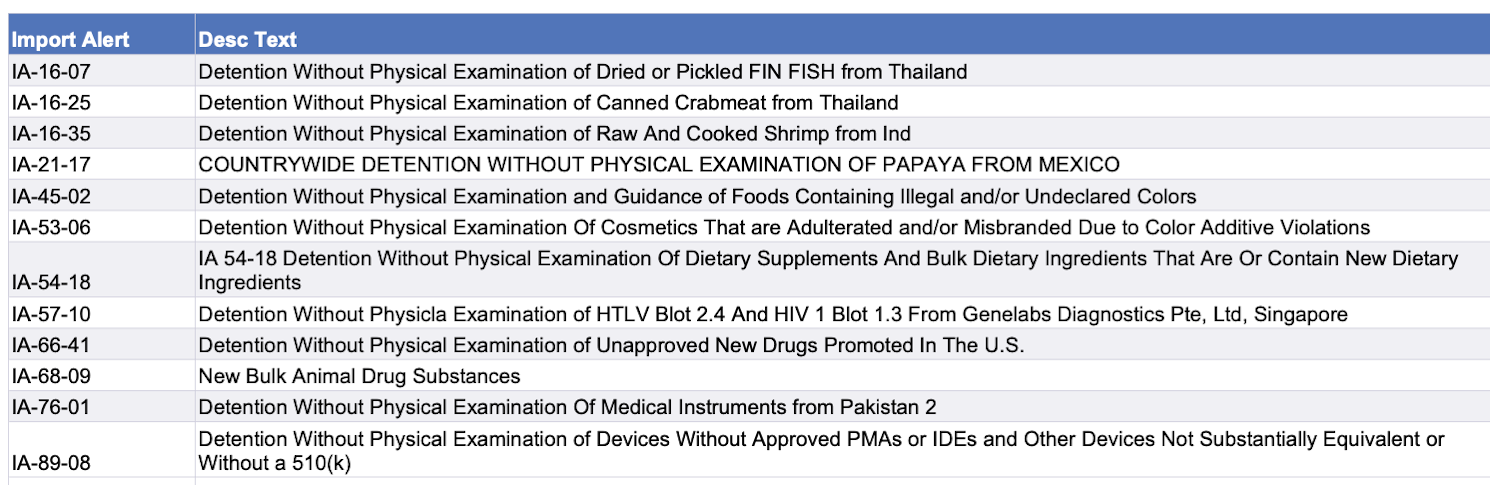Click cell IA-66-41
Image resolution: width=1490 pixels, height=485 pixels.
click(51, 346)
